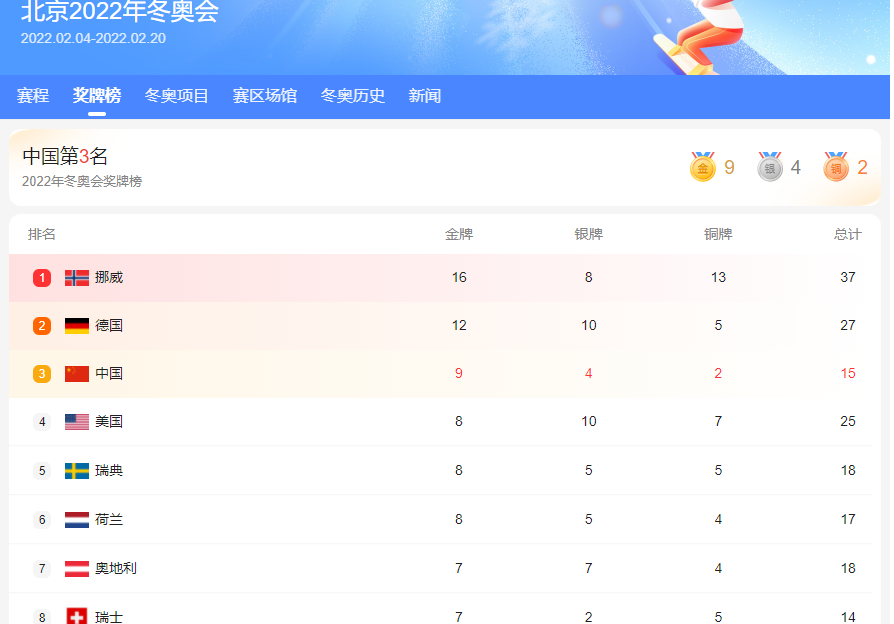Click Germany's gold count 12
Viewport: 894px width, 624px height.
(459, 325)
